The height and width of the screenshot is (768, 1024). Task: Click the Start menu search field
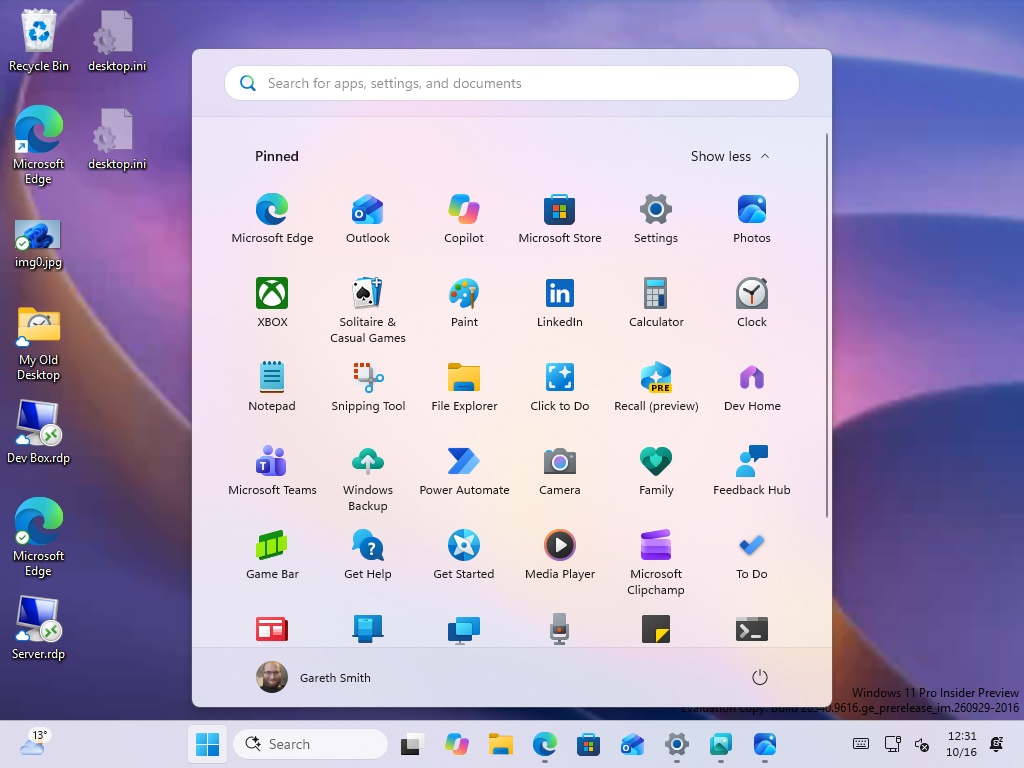(512, 83)
